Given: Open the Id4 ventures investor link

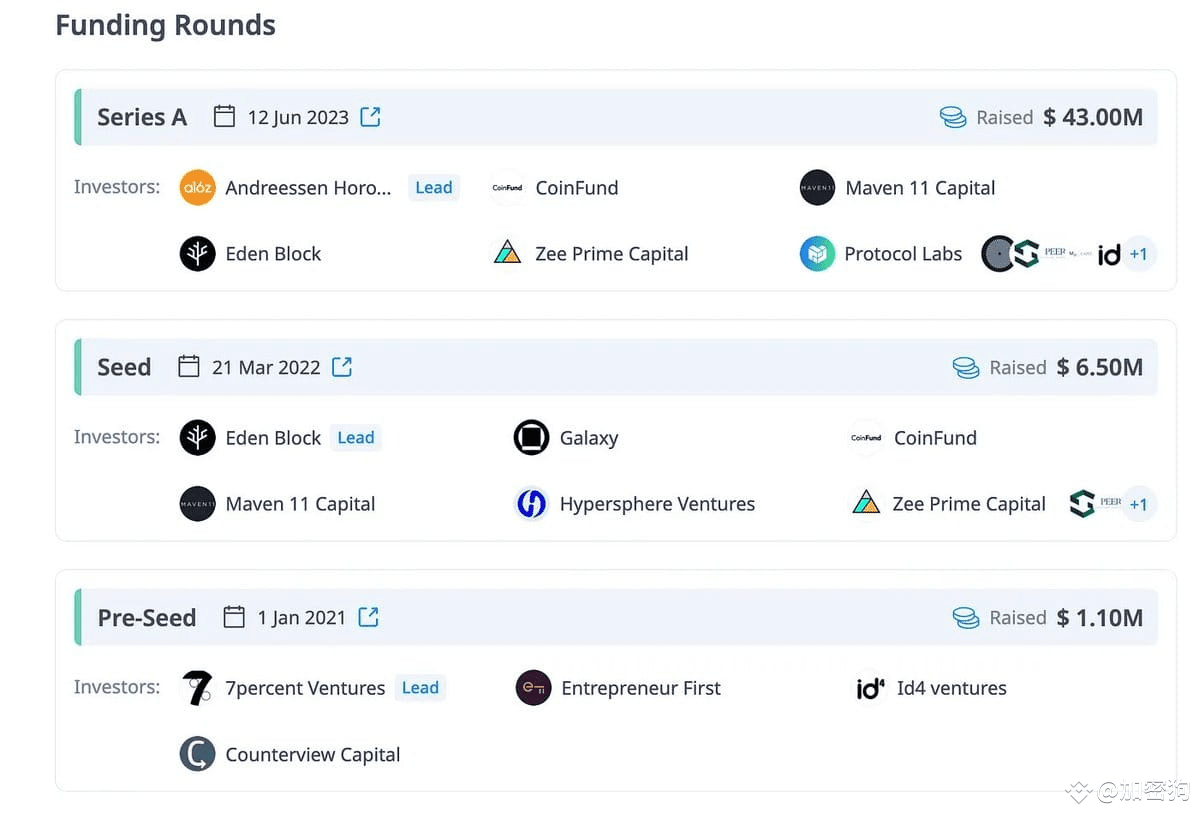Looking at the screenshot, I should coord(951,688).
